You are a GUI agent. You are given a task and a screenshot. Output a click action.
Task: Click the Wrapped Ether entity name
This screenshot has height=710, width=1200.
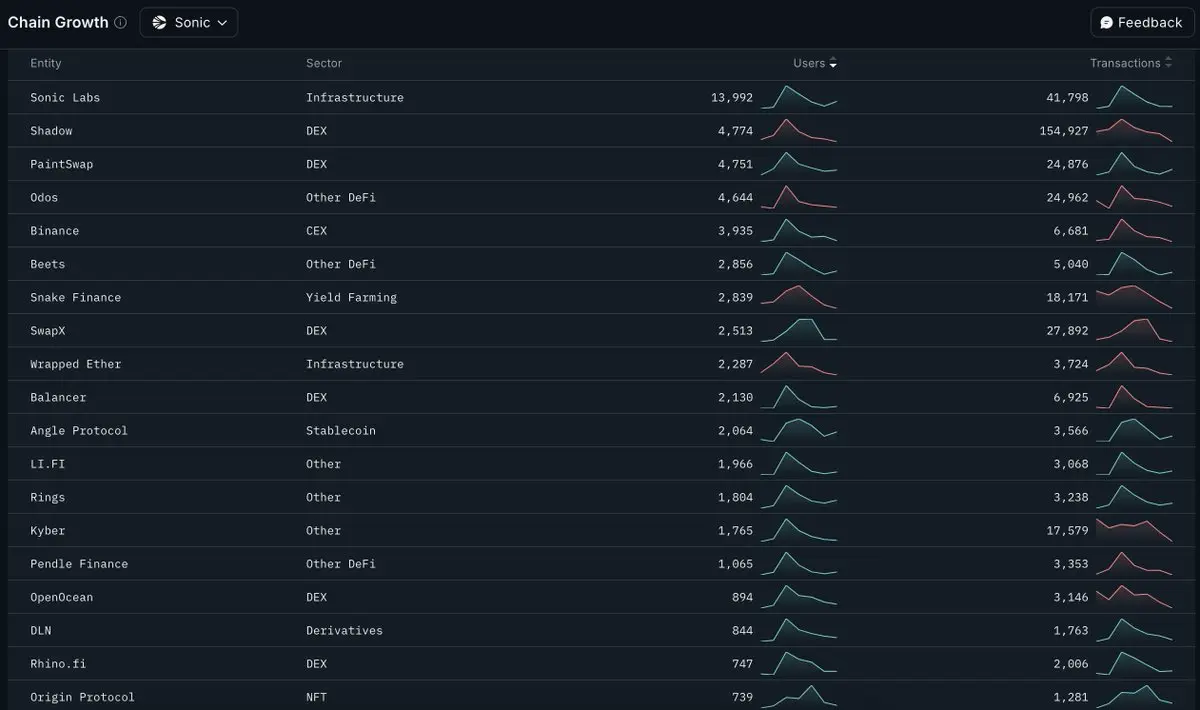click(76, 364)
